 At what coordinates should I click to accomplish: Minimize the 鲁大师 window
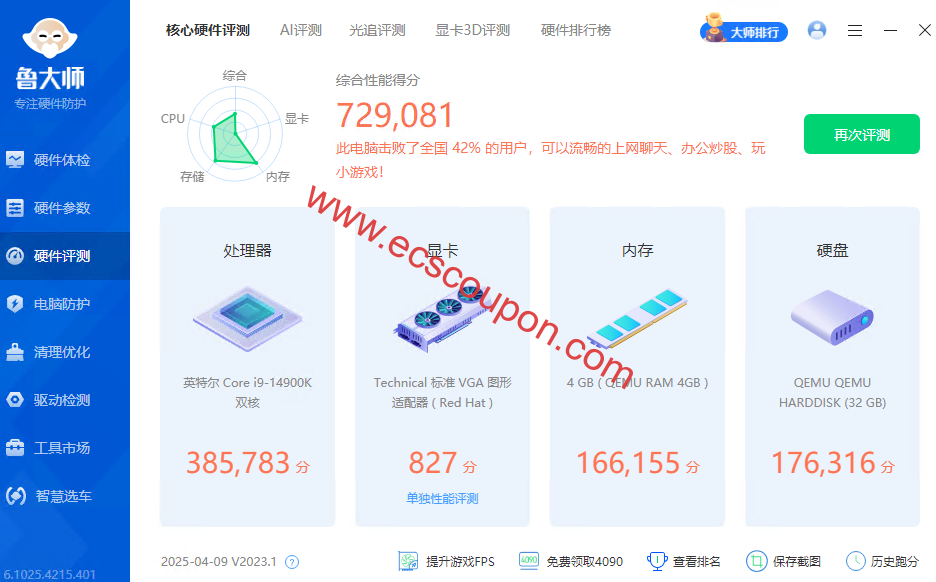[890, 30]
